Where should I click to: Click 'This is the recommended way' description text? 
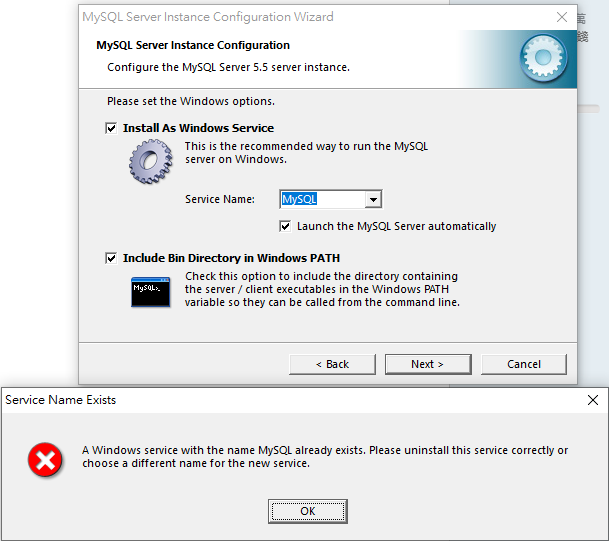306,153
